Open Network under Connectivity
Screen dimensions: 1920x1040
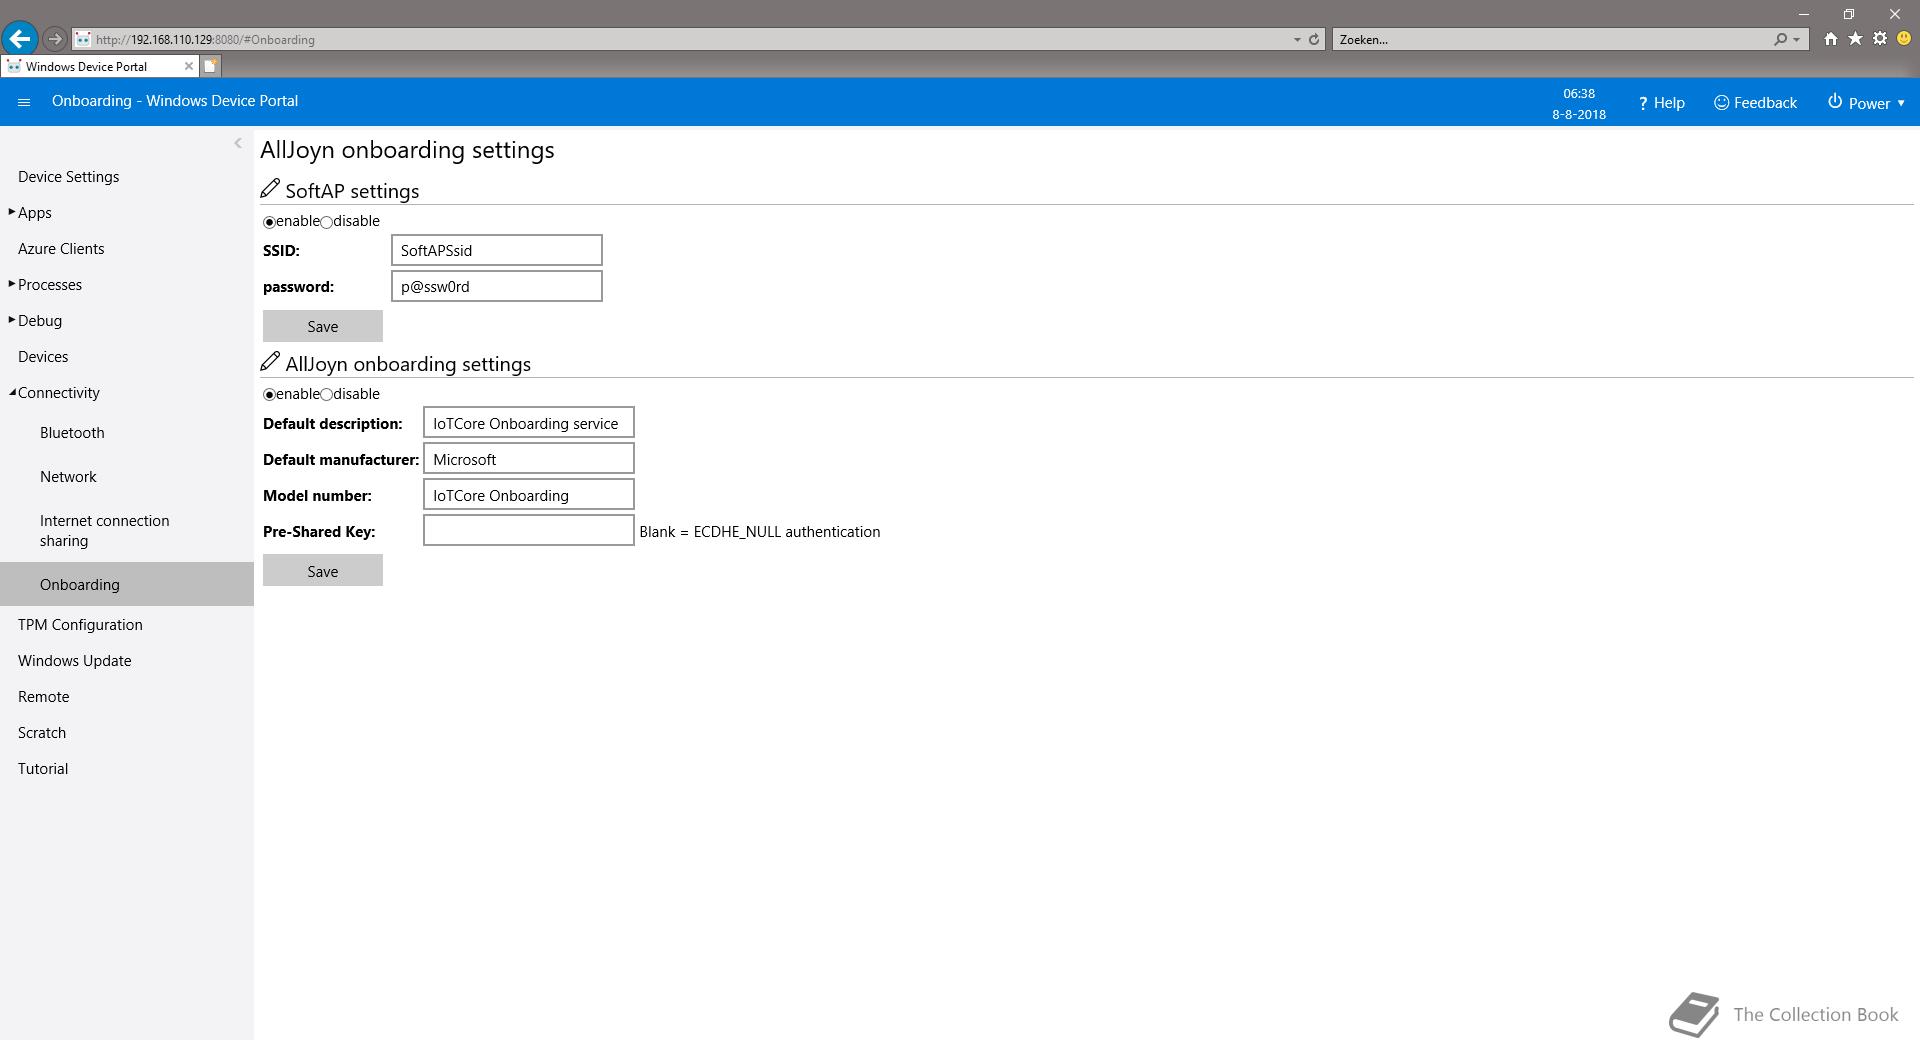pos(68,477)
